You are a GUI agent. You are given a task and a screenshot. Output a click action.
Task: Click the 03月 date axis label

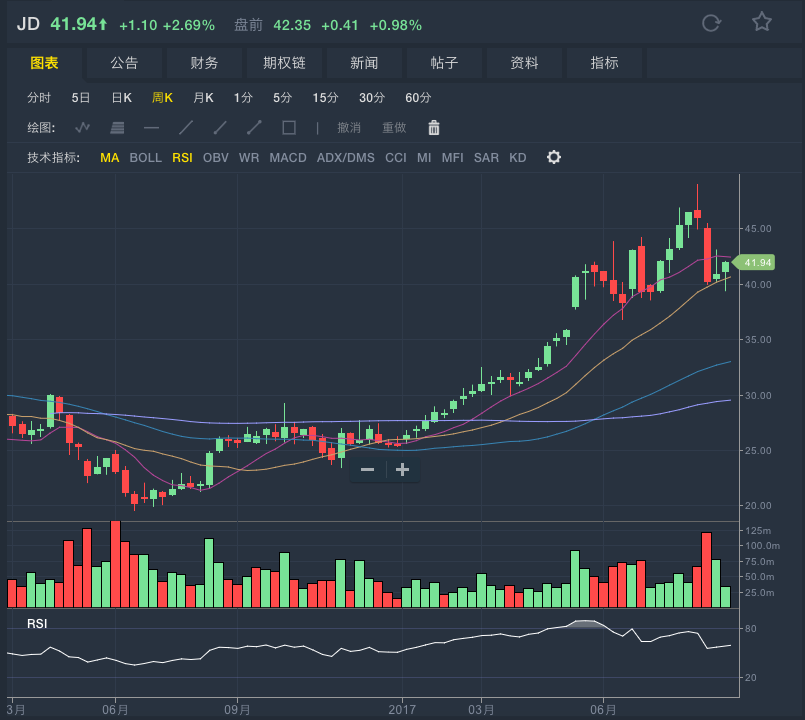click(481, 710)
